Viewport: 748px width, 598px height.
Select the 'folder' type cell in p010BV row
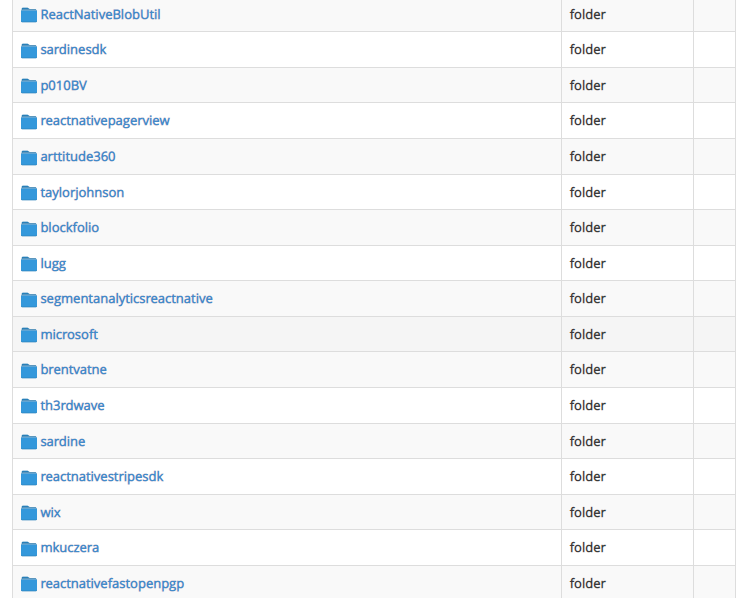tap(627, 85)
